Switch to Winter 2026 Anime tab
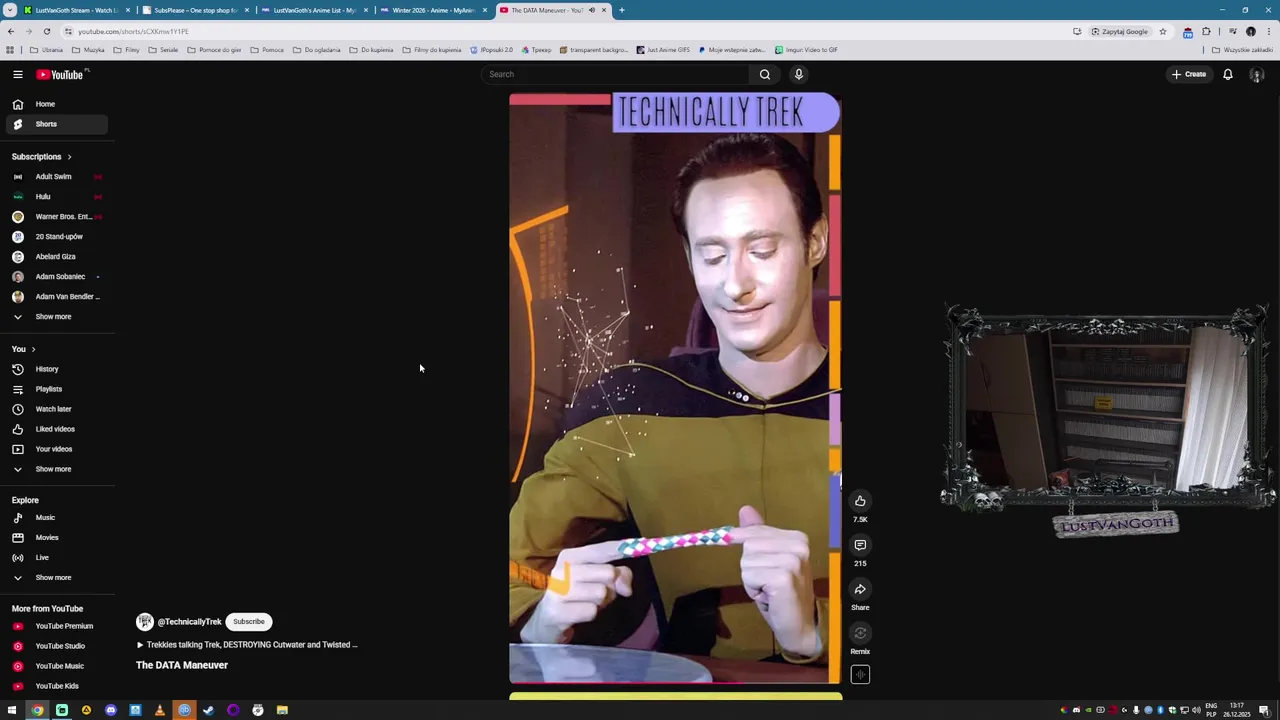The height and width of the screenshot is (720, 1280). click(432, 10)
